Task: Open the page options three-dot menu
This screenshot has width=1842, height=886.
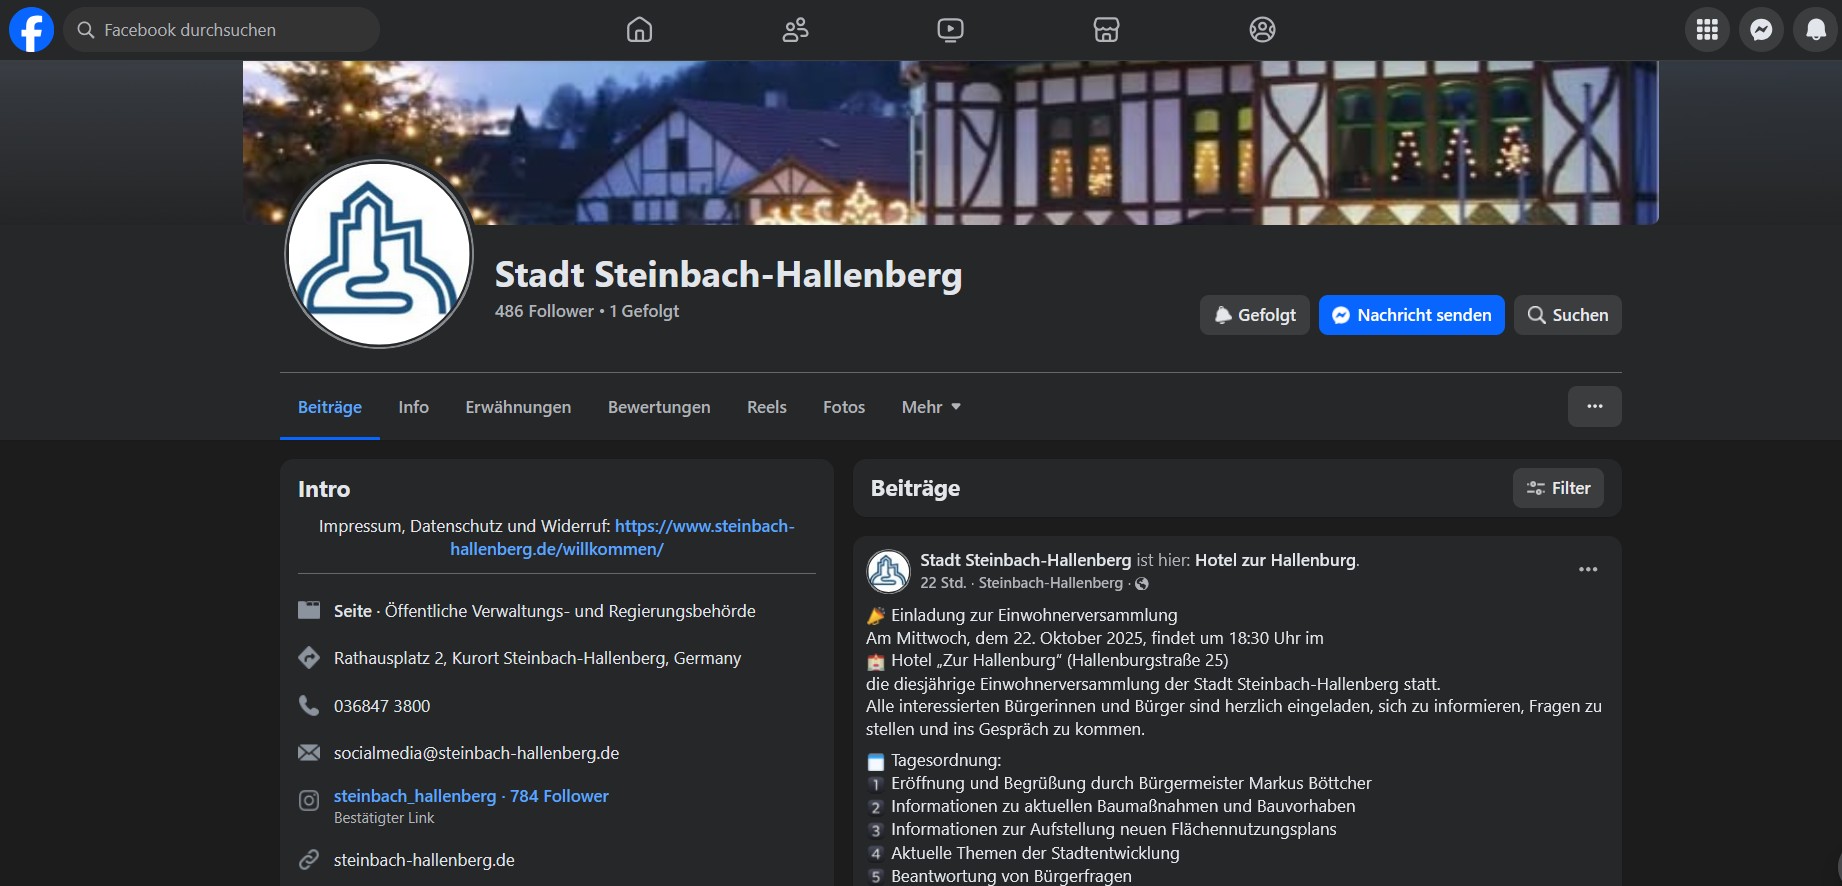Action: (x=1594, y=407)
